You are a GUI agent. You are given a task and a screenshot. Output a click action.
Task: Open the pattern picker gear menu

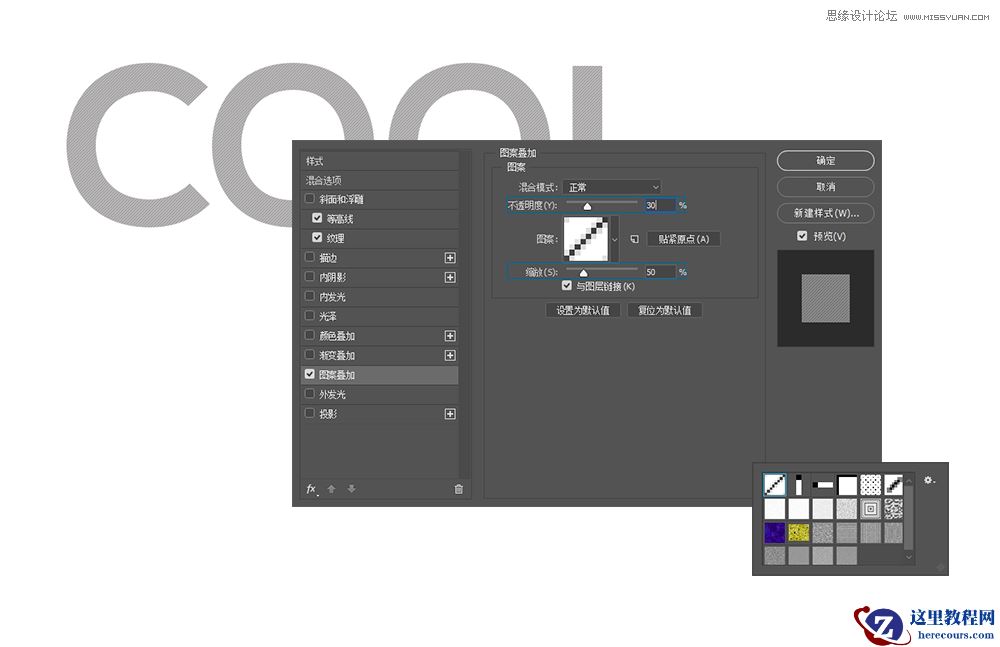tap(930, 480)
